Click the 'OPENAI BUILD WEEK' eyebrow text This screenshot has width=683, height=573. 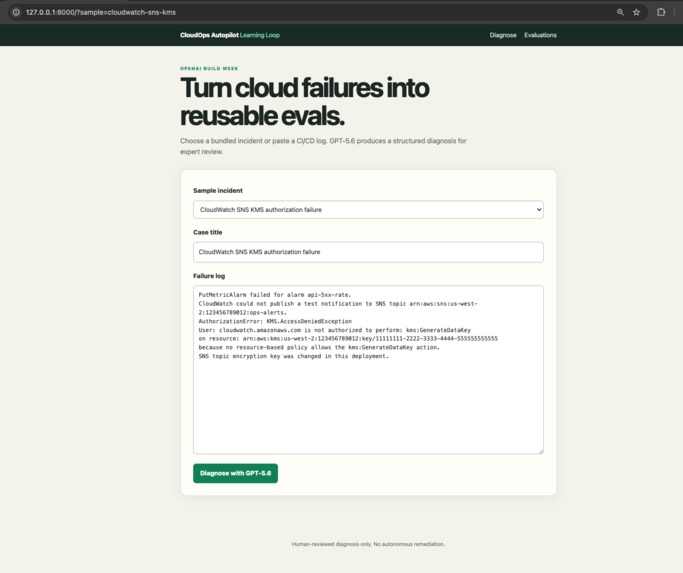209,68
